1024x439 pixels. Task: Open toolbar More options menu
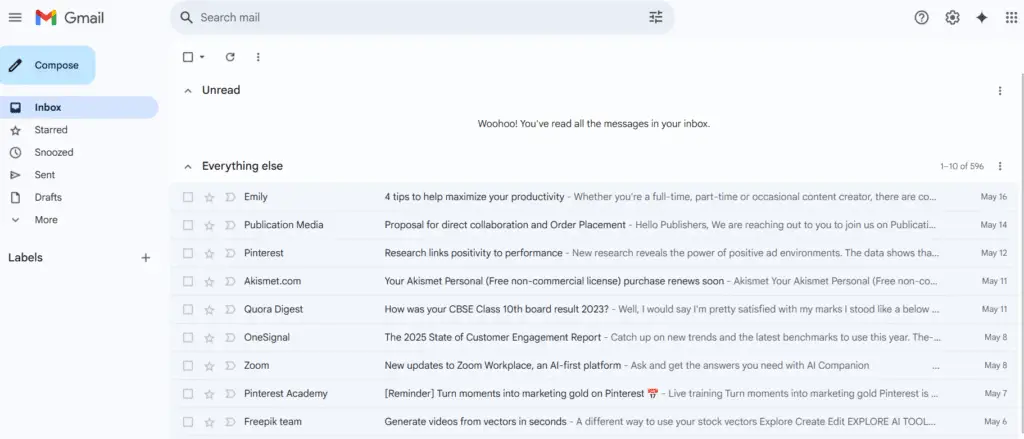pos(258,57)
